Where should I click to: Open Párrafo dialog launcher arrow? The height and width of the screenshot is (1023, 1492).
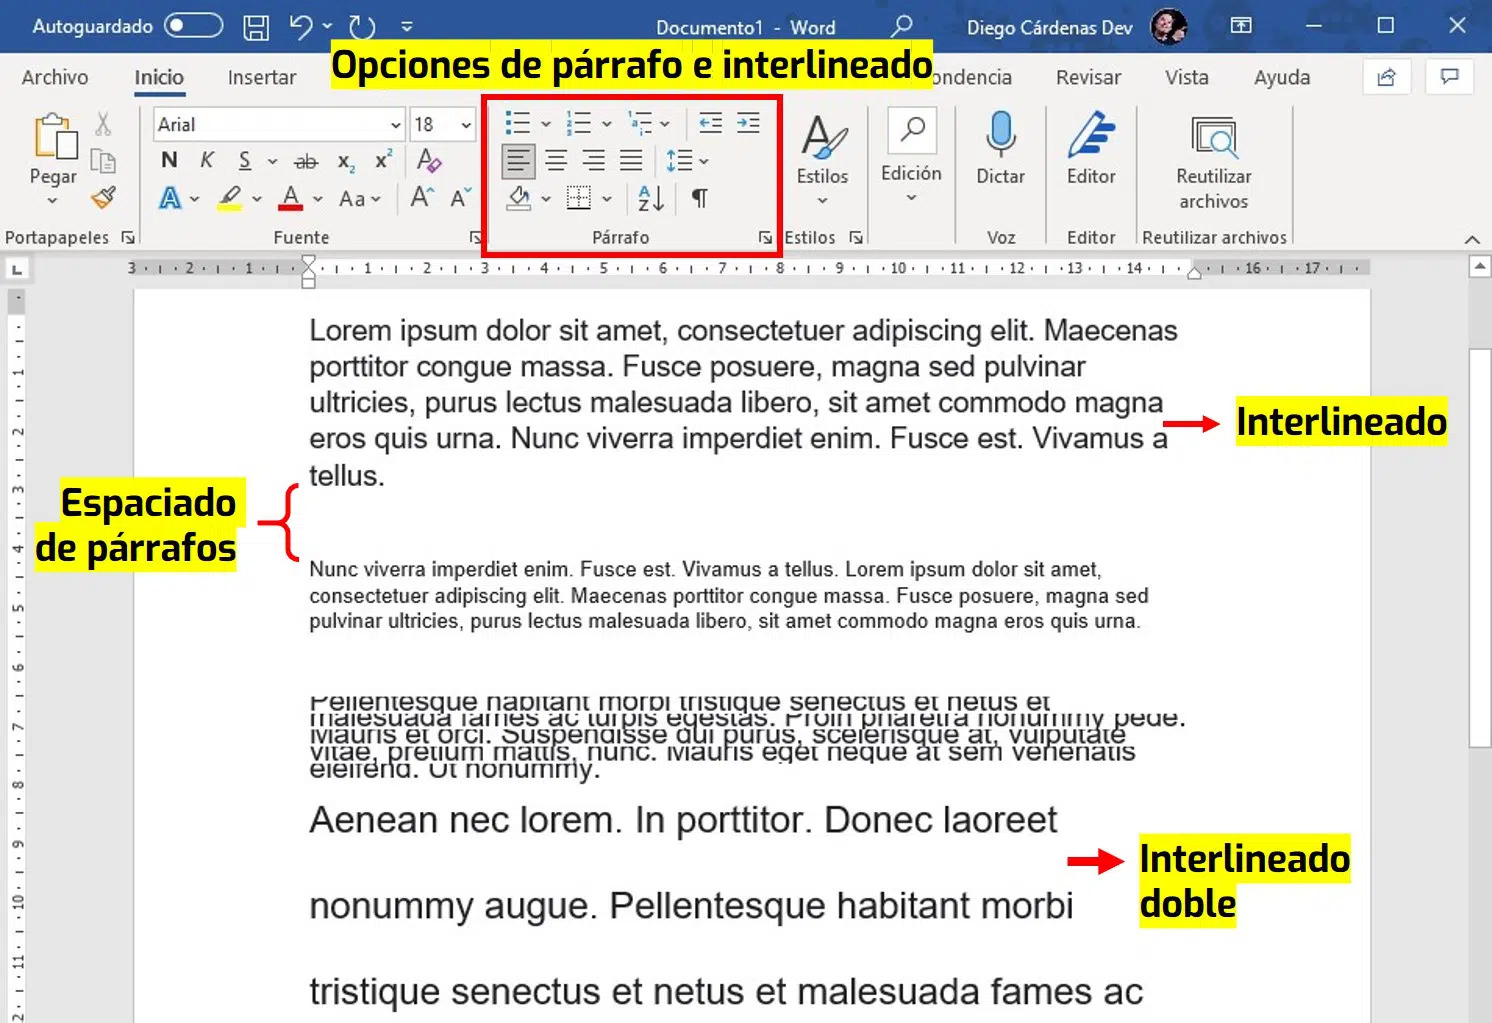[765, 237]
